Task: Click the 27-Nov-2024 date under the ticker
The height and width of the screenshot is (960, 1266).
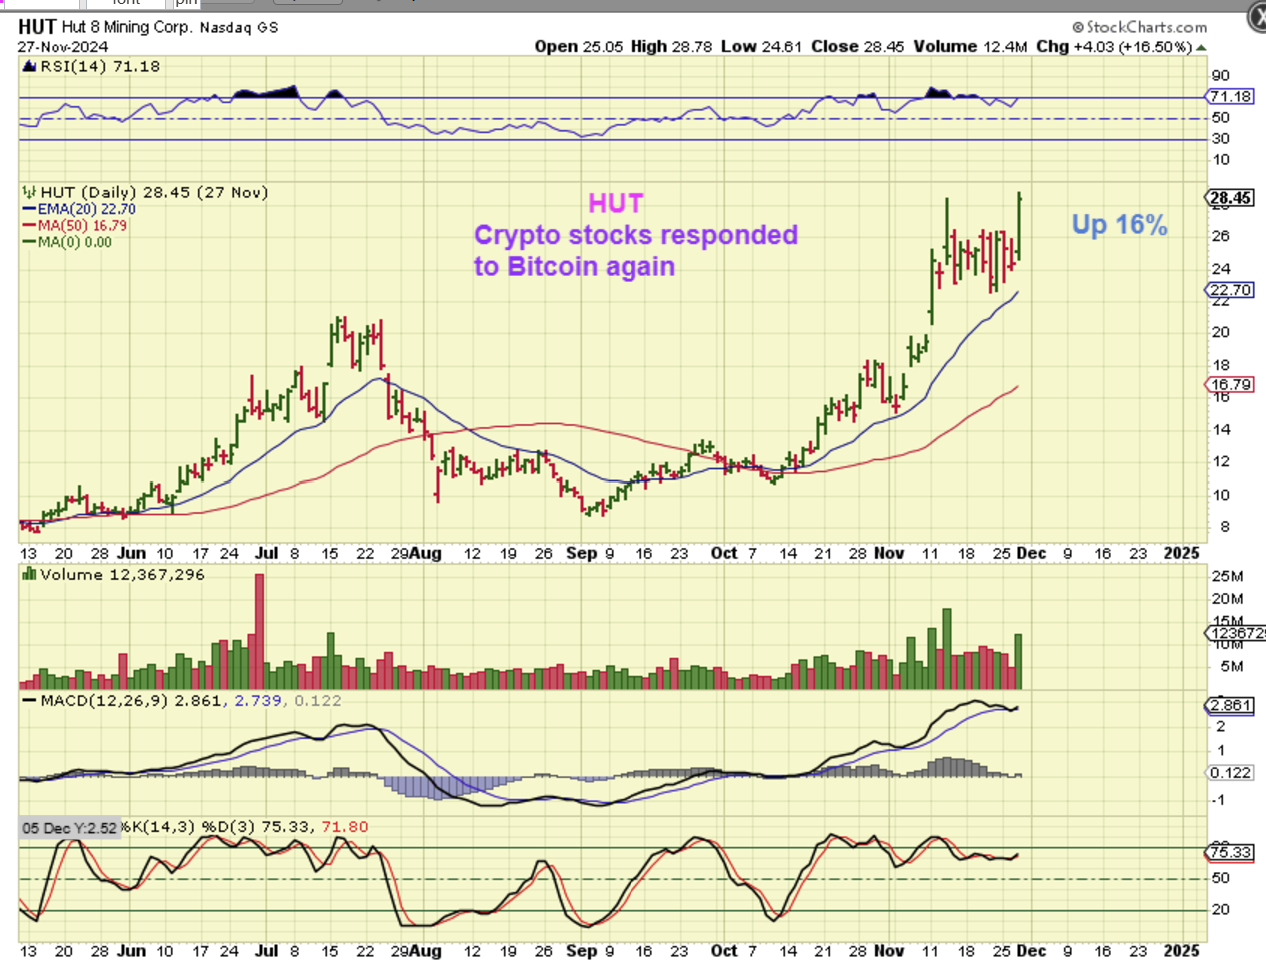Action: tap(62, 46)
